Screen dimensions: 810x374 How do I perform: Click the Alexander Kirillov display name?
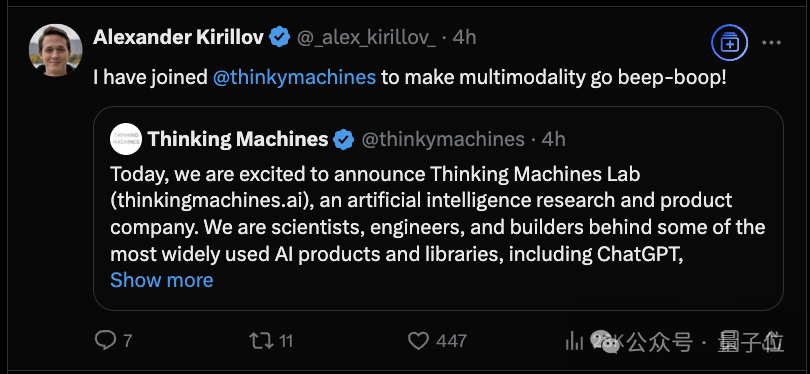(178, 37)
